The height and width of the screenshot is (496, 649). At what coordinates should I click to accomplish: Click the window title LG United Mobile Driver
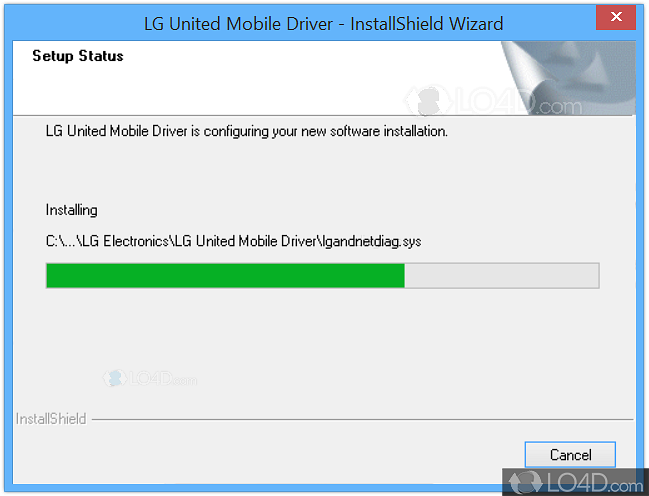[x=238, y=24]
